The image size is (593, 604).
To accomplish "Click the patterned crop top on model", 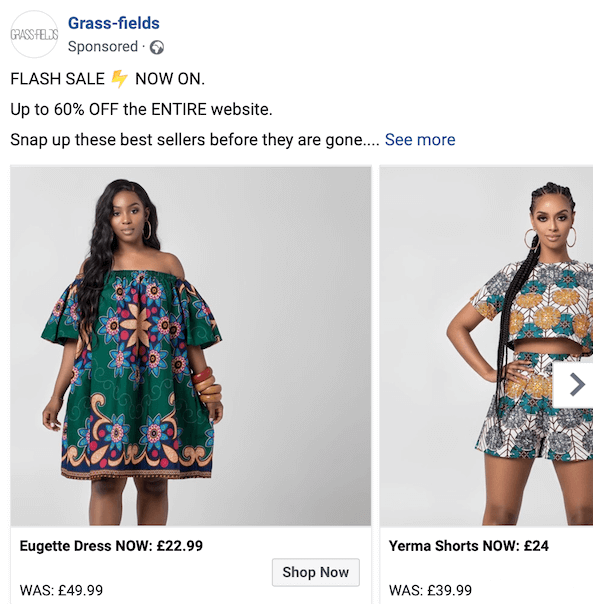I will [x=534, y=304].
